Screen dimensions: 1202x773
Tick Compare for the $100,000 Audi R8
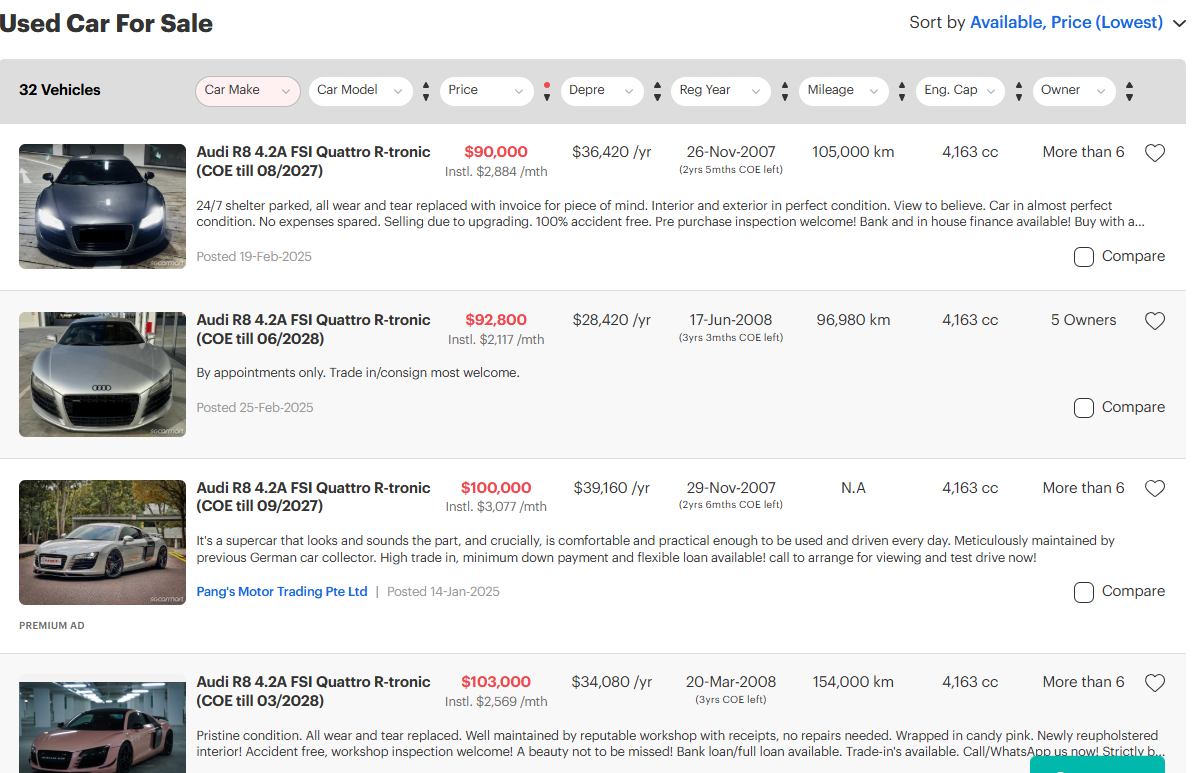tap(1083, 592)
